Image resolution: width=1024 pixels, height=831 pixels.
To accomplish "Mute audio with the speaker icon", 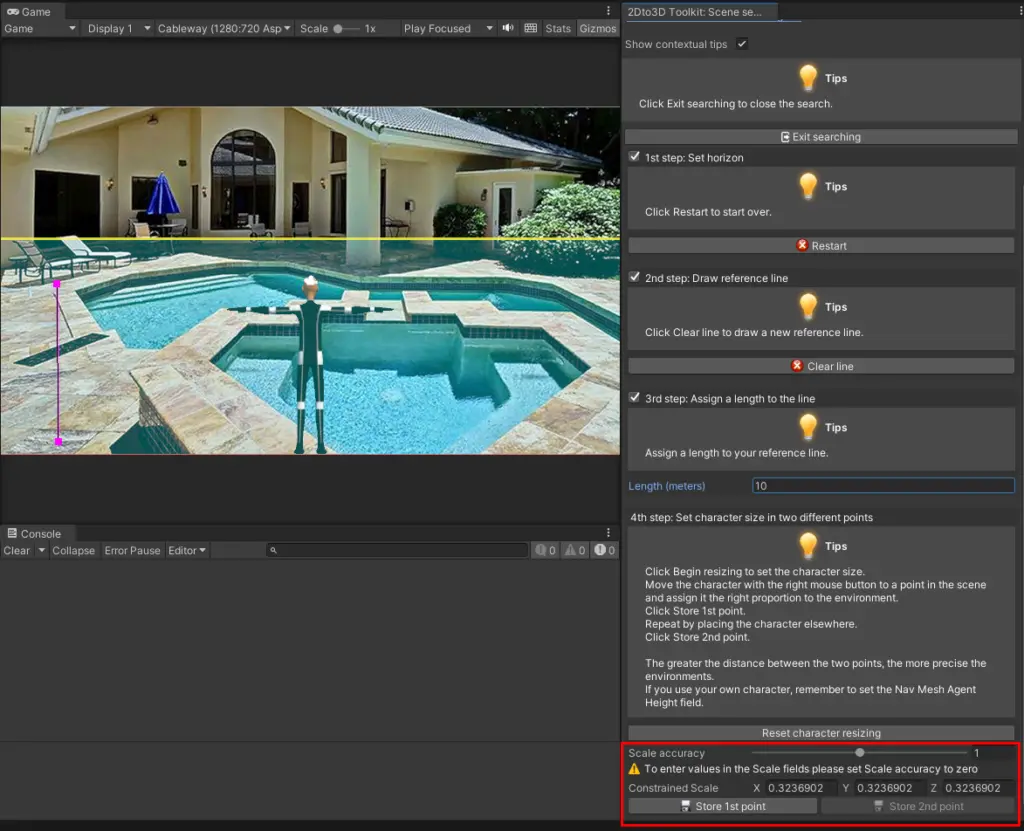I will click(x=508, y=29).
